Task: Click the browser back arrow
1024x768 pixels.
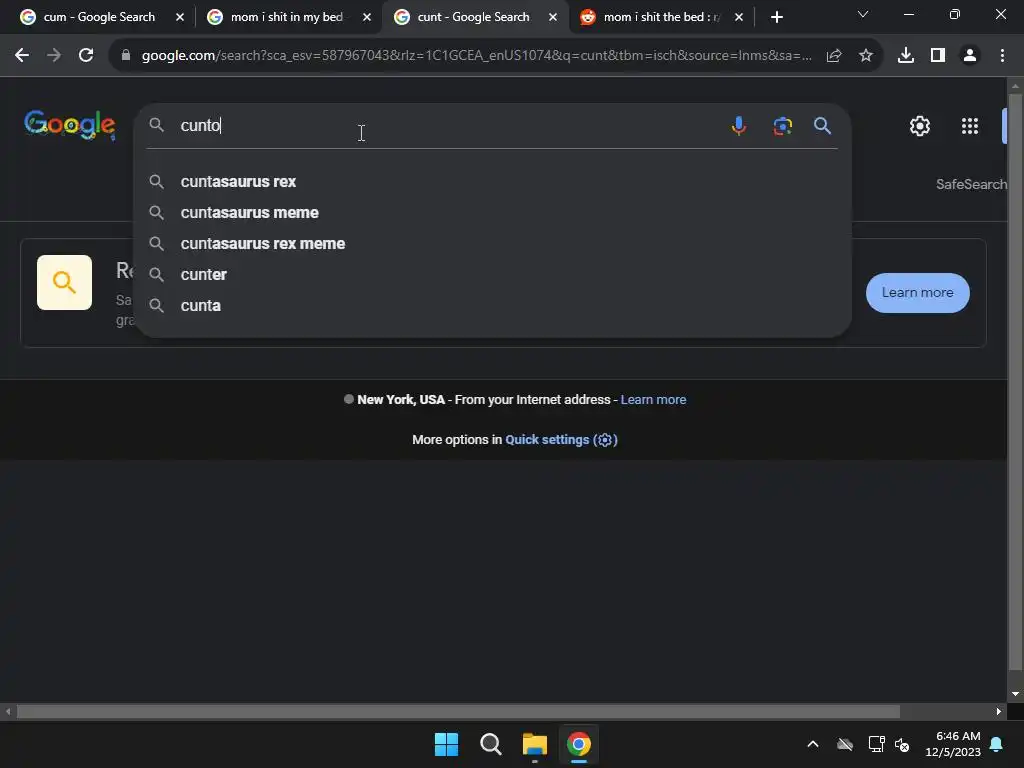Action: tap(22, 56)
